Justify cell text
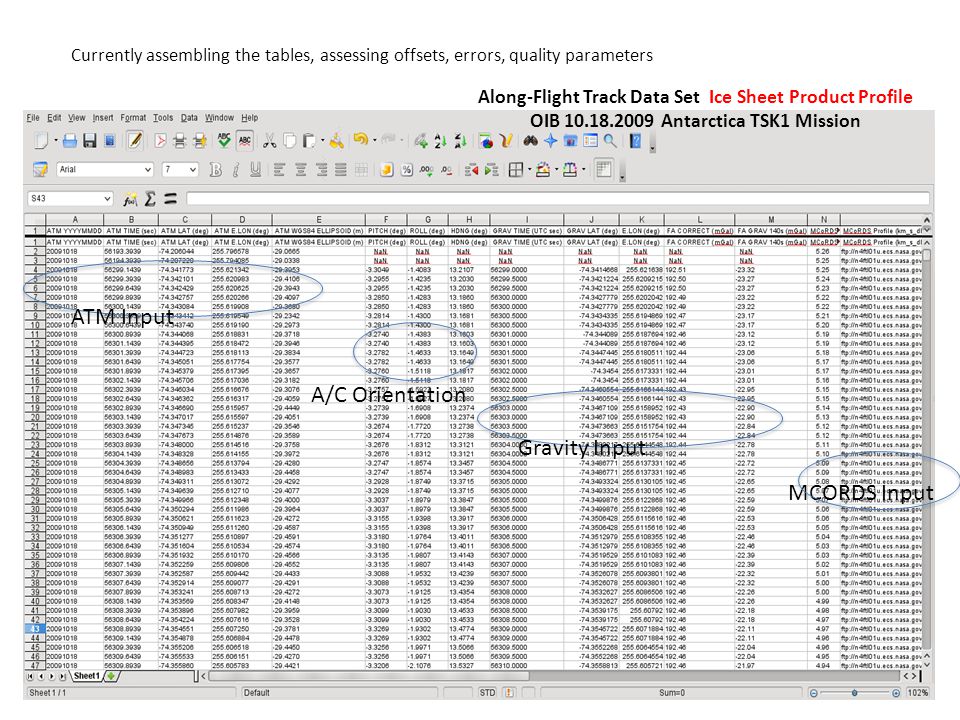The image size is (960, 720). [x=341, y=170]
